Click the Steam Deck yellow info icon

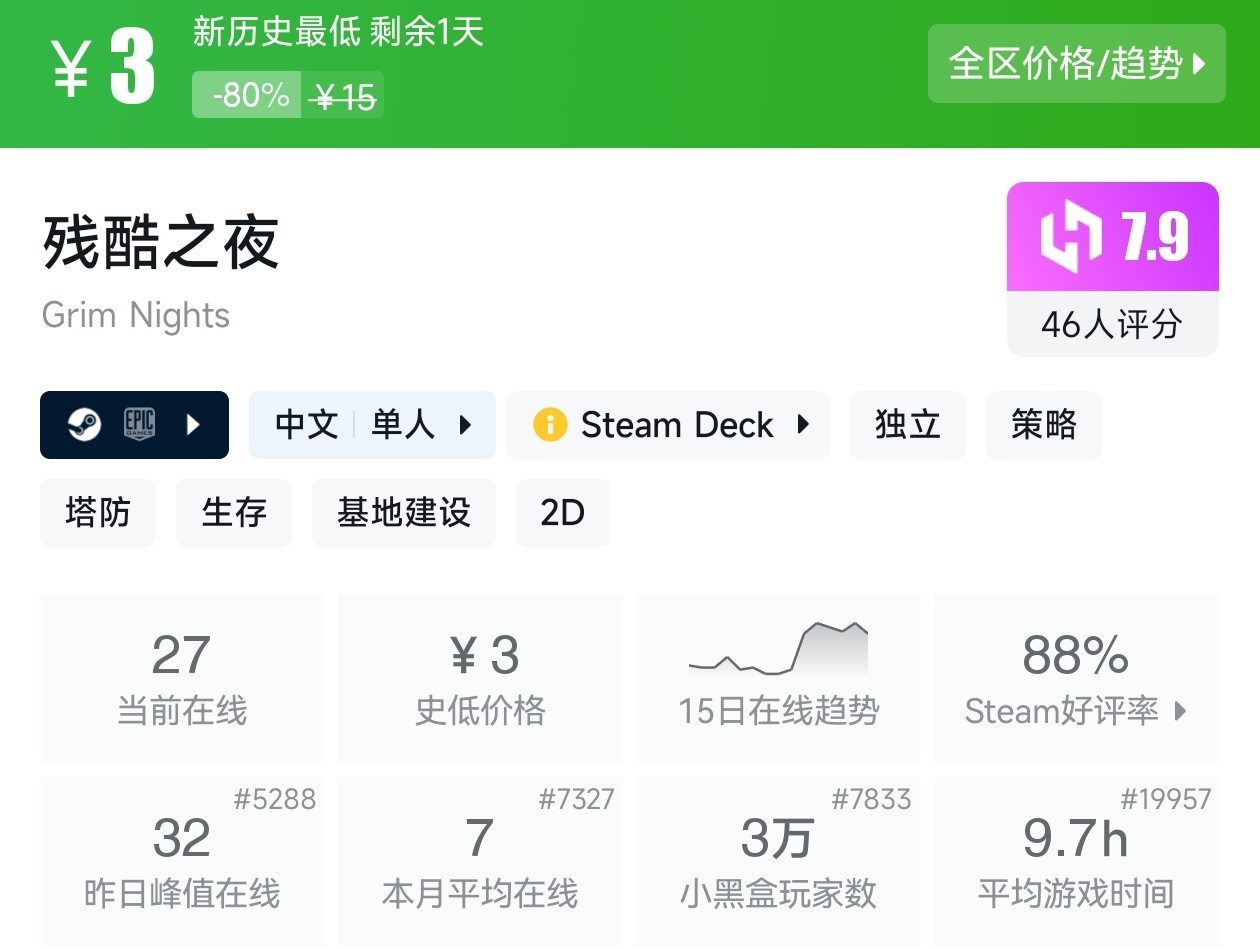point(550,425)
